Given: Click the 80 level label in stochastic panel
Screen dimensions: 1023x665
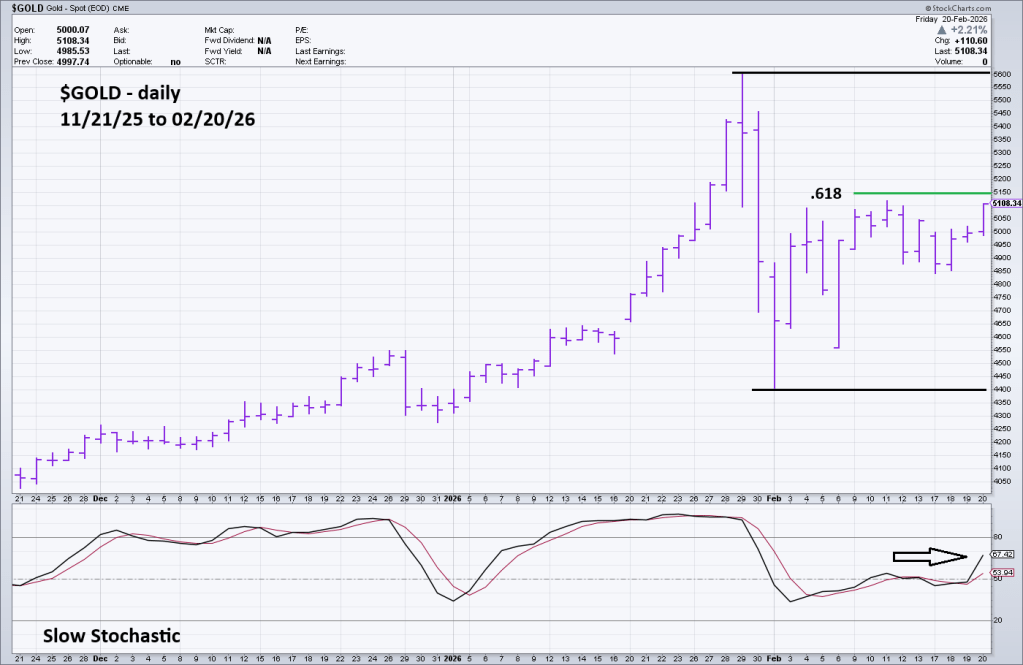Looking at the screenshot, I should 996,538.
